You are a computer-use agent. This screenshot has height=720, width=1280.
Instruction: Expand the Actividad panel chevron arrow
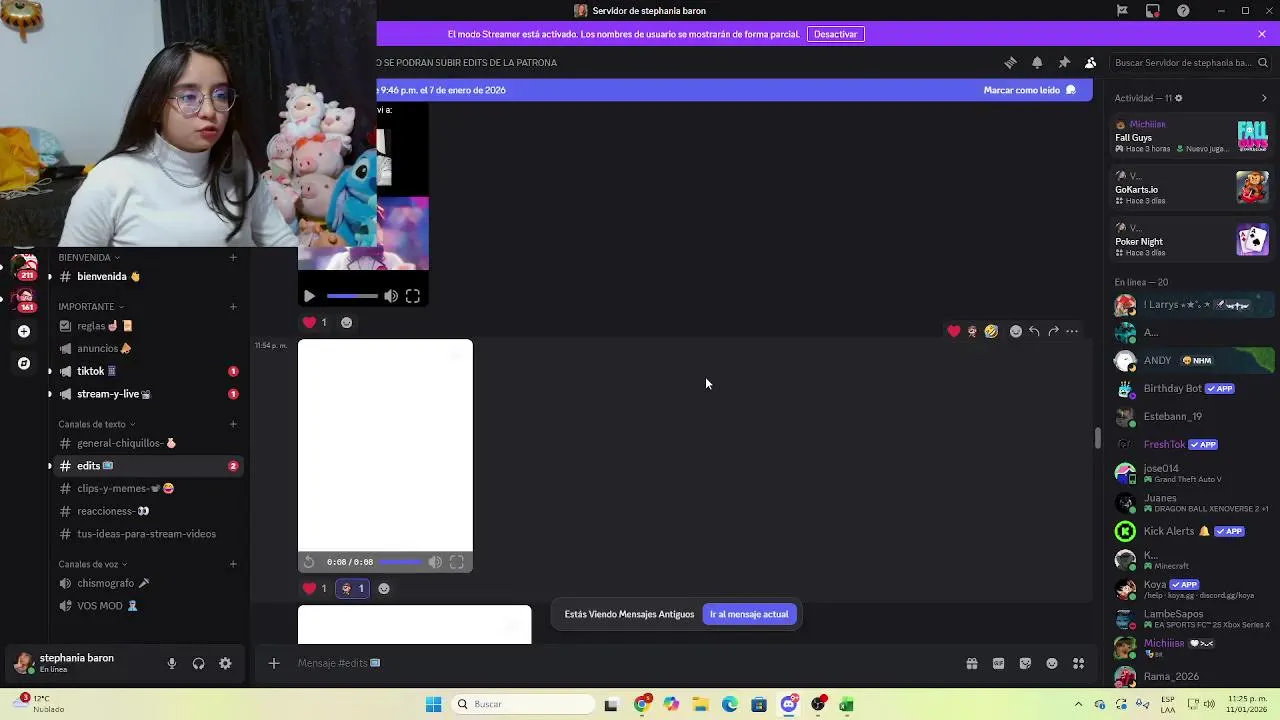1264,98
